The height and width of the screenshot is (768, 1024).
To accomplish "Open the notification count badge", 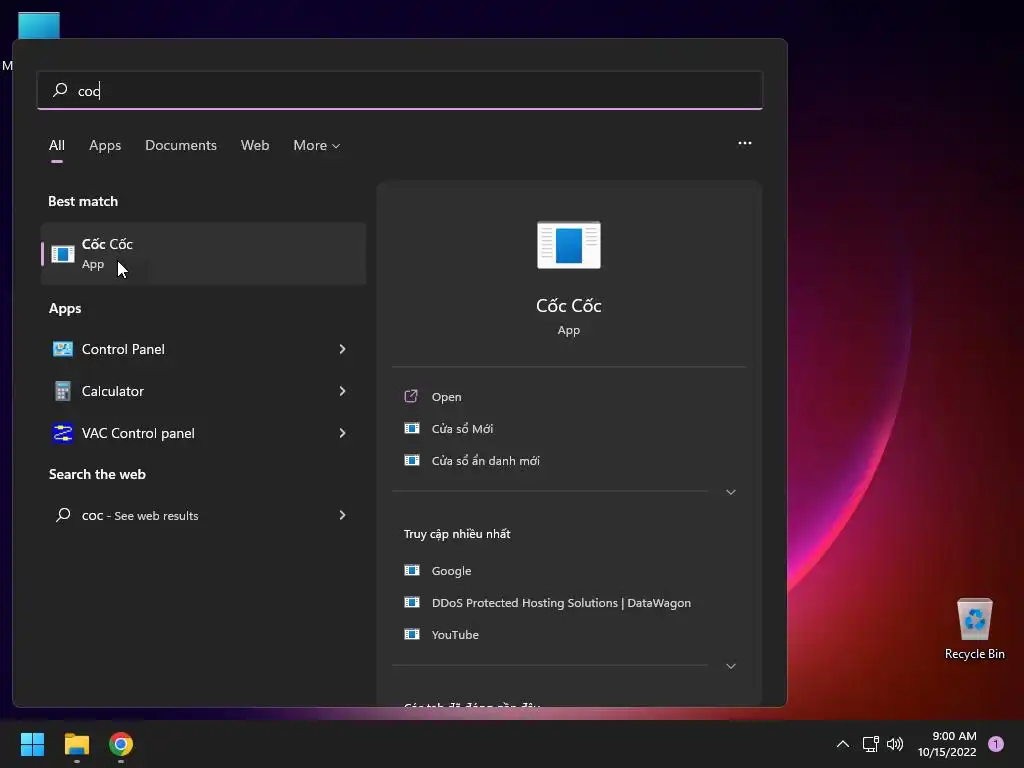I will 996,744.
